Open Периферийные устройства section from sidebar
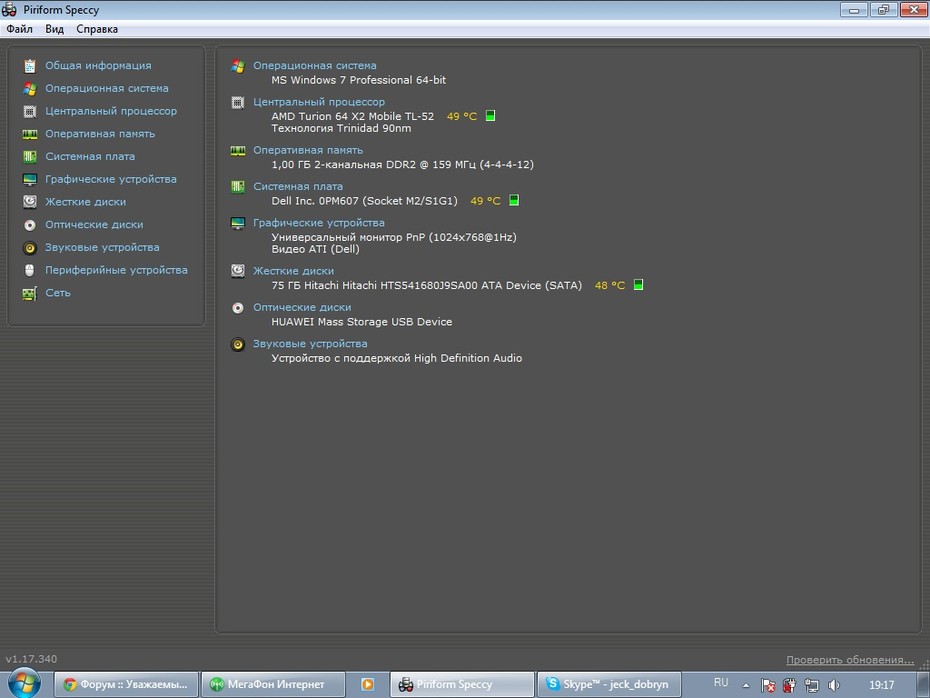The image size is (930, 698). coord(116,270)
